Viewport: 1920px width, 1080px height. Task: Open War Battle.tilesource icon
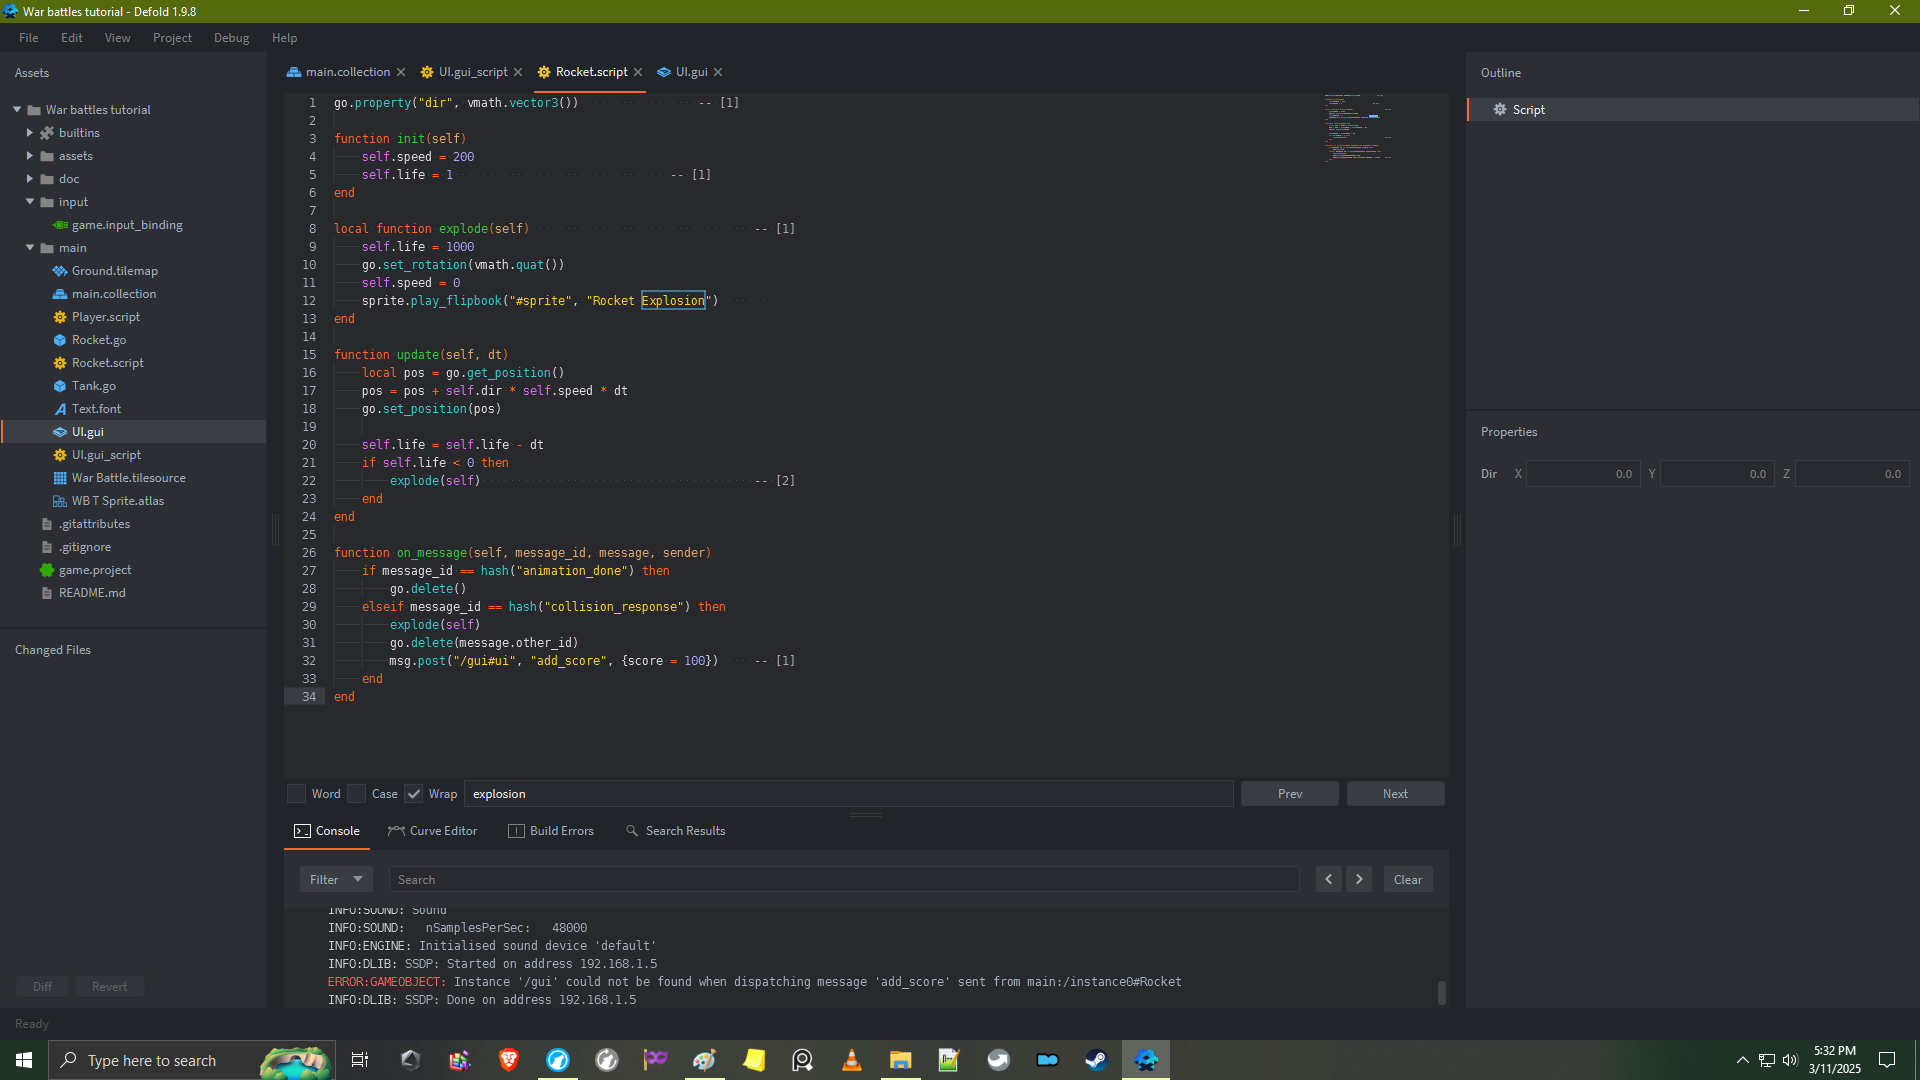(60, 478)
